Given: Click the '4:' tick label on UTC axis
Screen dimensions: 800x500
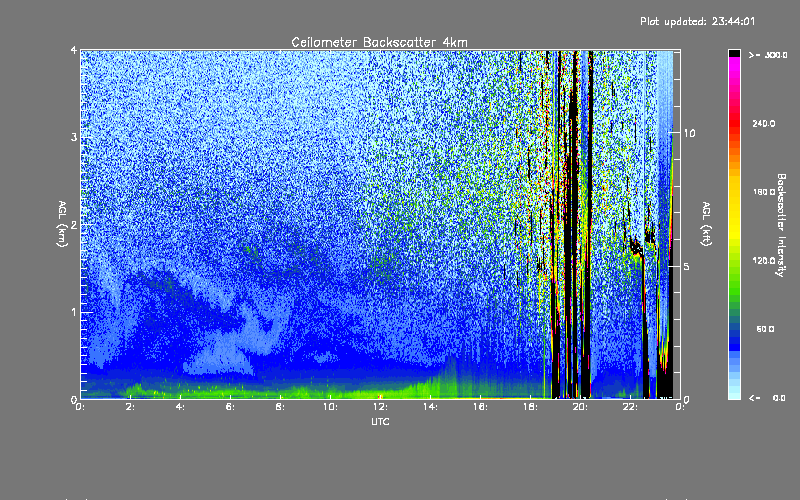Looking at the screenshot, I should pos(180,407).
